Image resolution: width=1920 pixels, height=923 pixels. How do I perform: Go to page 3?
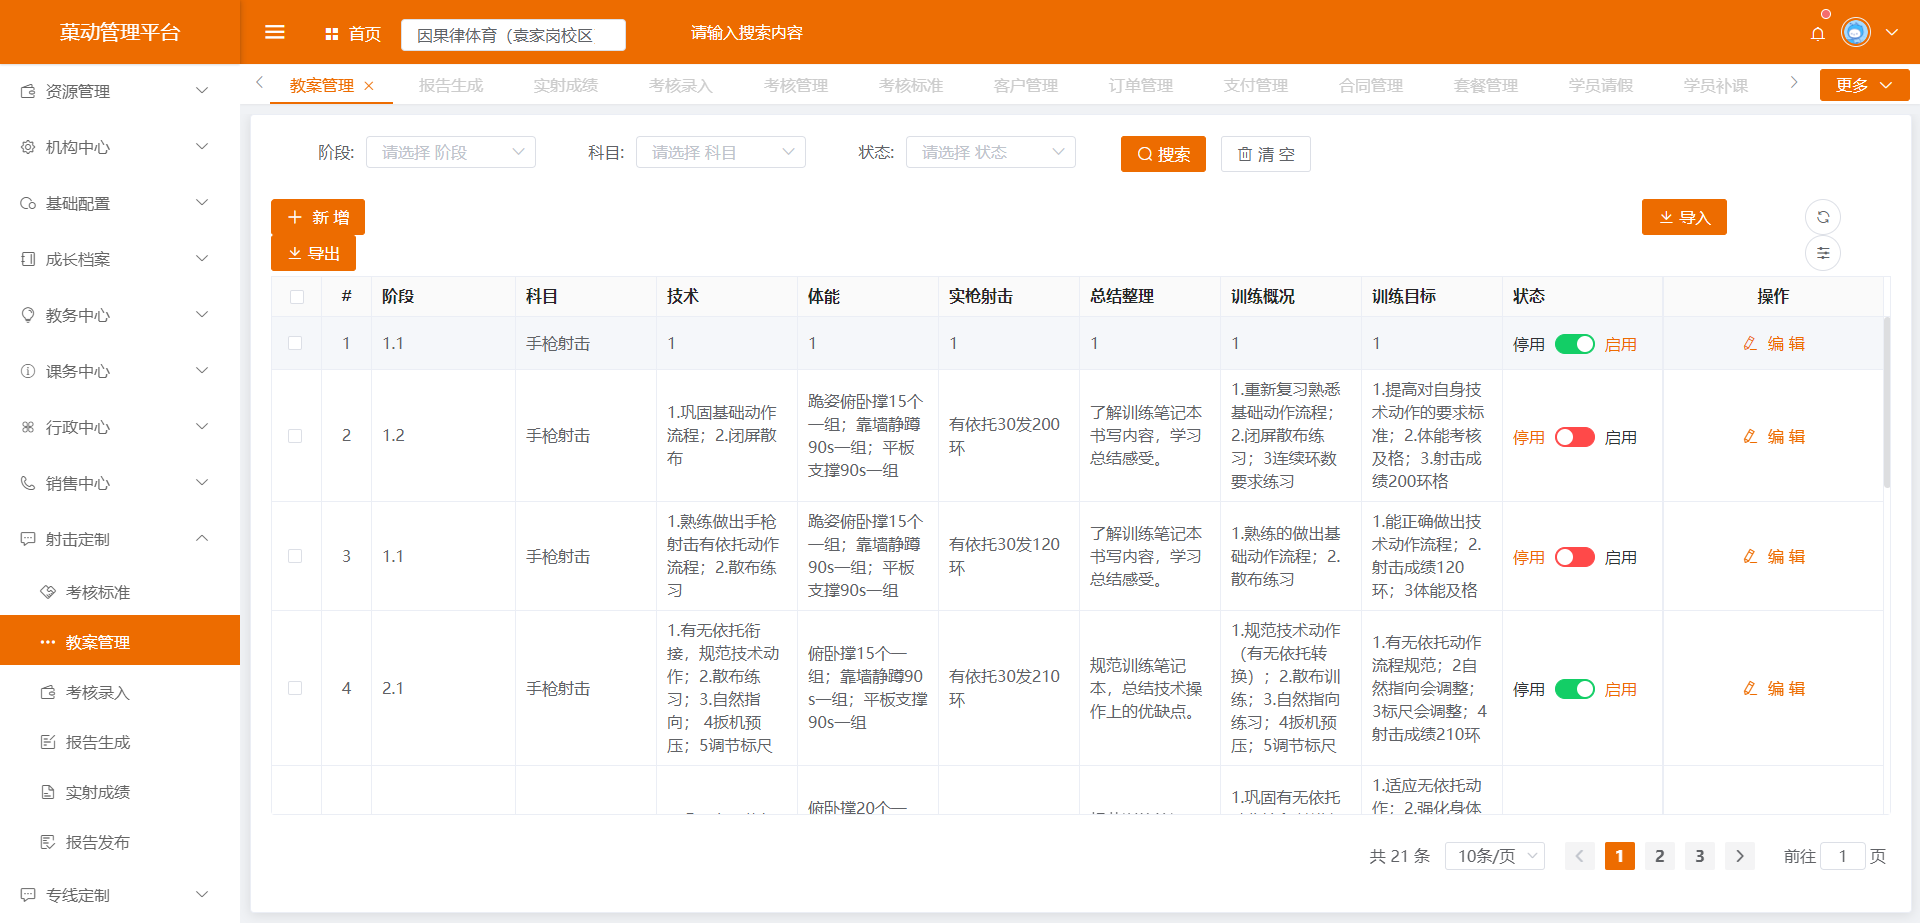(x=1700, y=856)
